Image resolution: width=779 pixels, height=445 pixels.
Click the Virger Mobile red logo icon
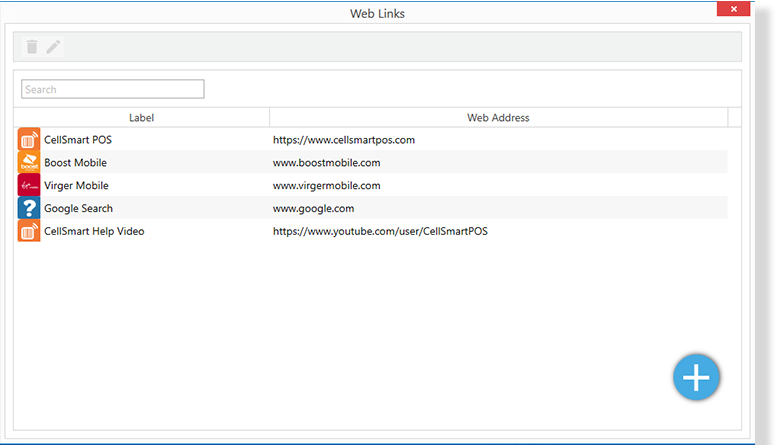[x=29, y=185]
